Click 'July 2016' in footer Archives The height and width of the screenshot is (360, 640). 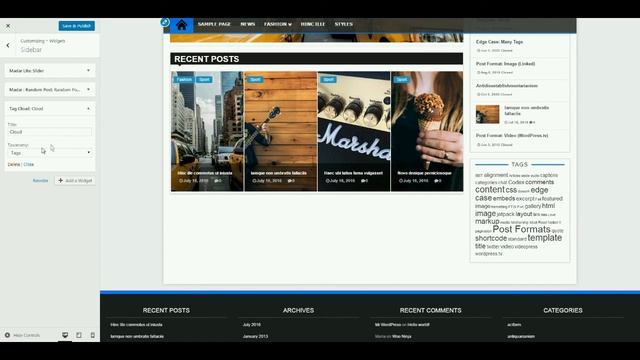pyautogui.click(x=251, y=325)
